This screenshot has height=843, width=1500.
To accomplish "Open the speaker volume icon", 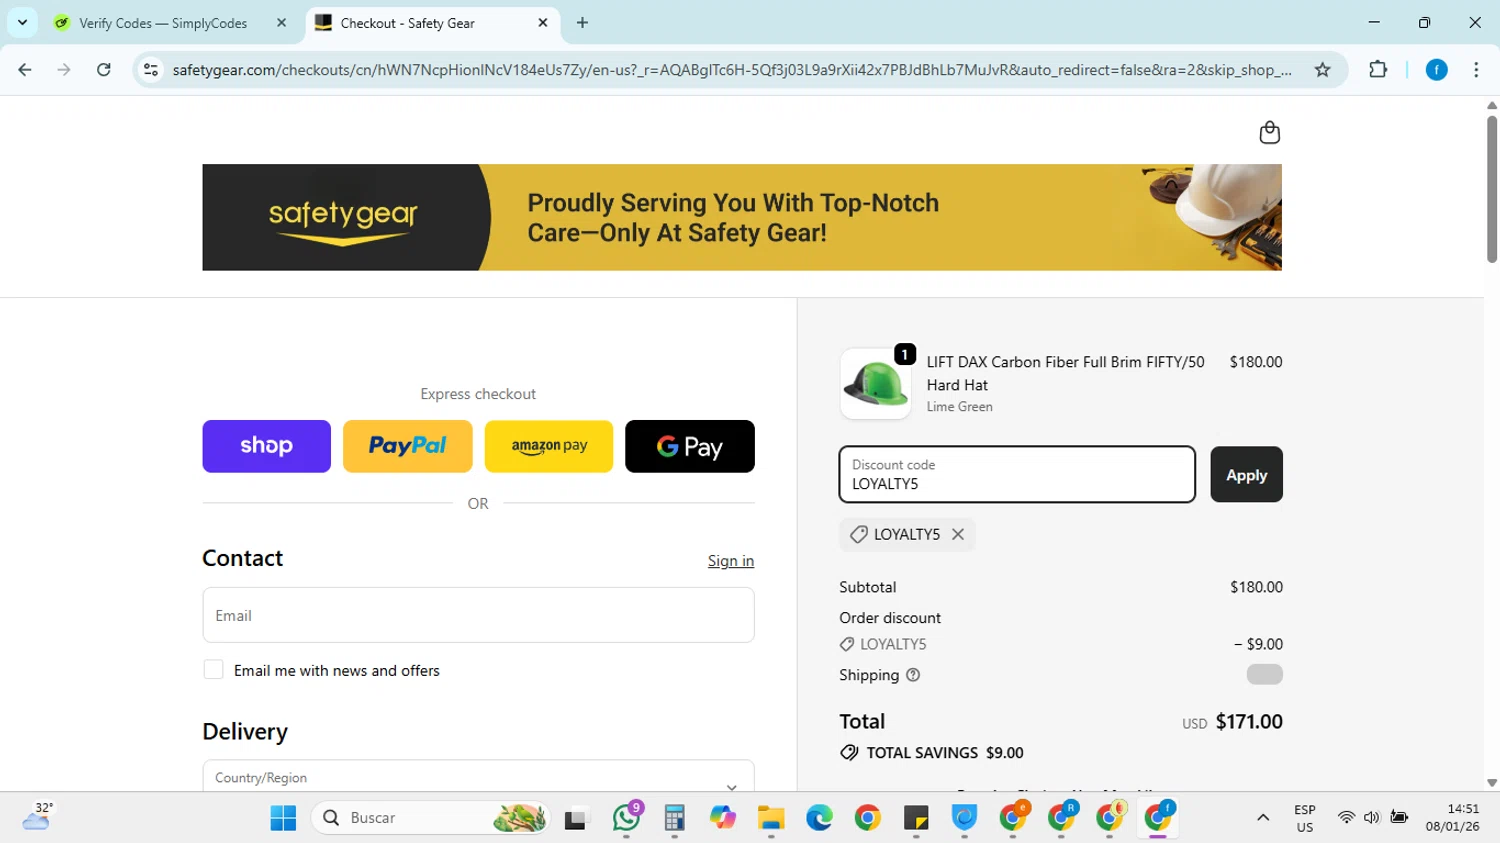I will (1372, 818).
